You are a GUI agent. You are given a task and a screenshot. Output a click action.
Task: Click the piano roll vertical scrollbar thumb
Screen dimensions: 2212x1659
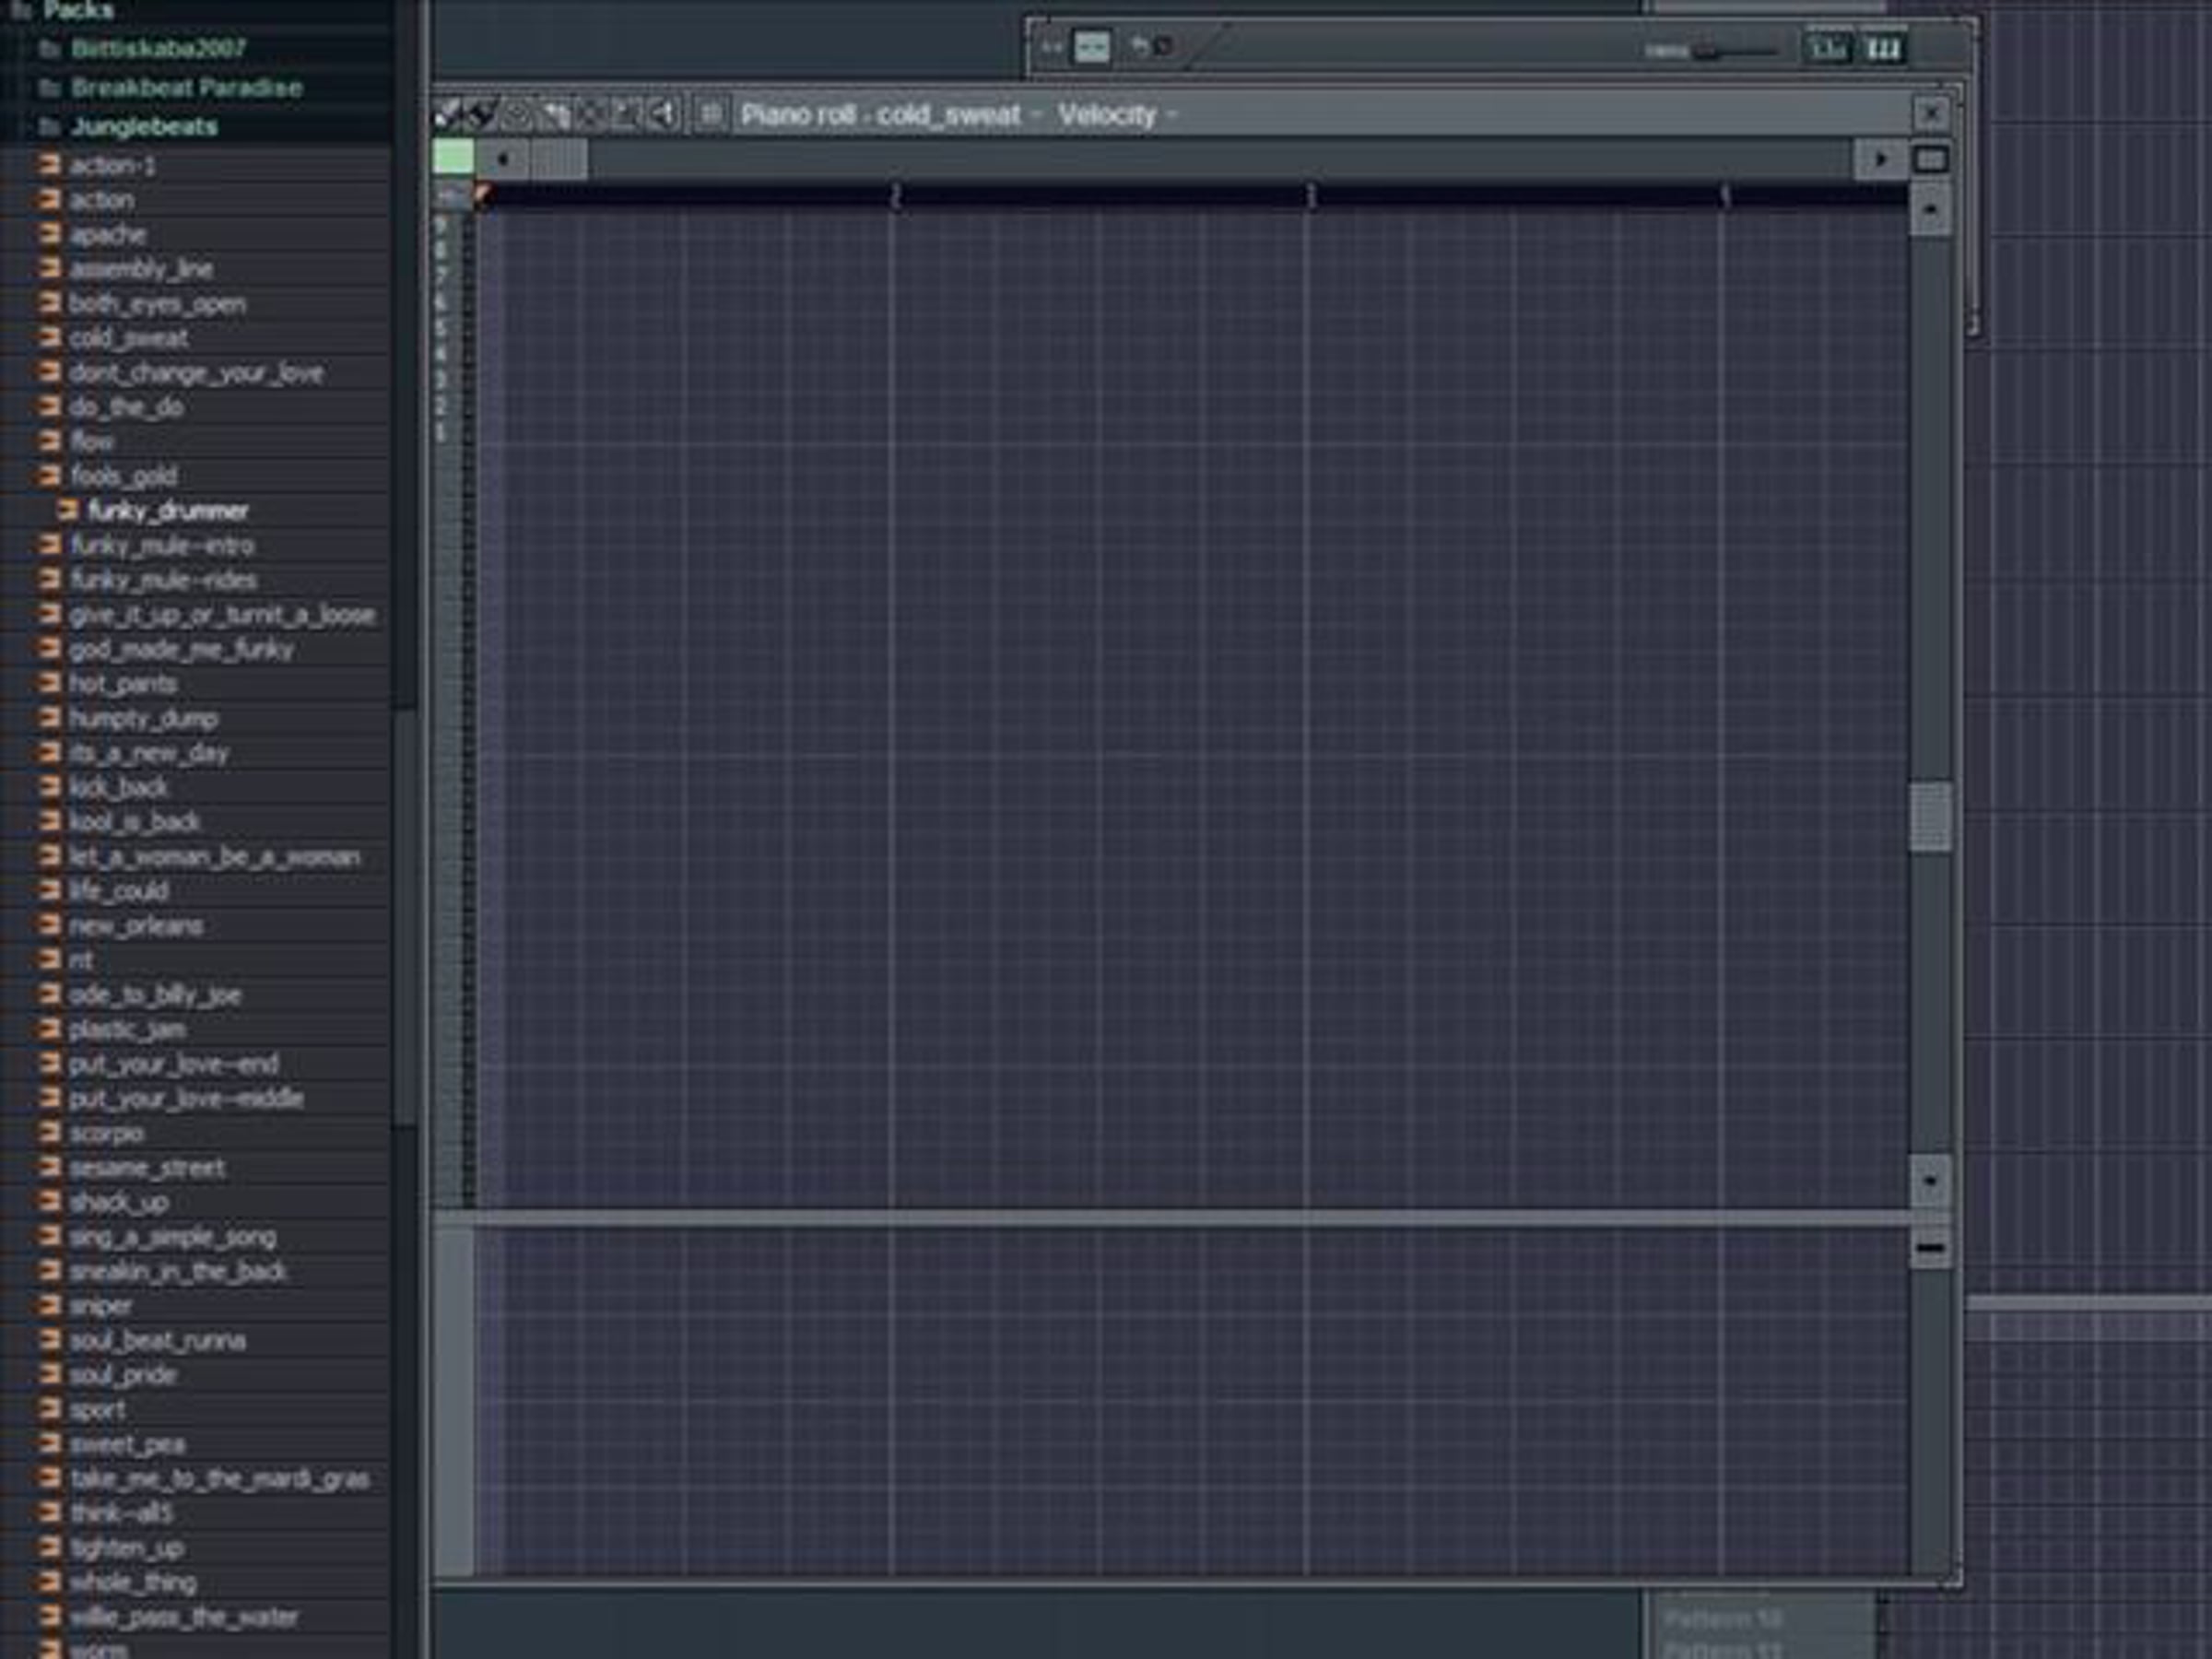pos(1930,817)
